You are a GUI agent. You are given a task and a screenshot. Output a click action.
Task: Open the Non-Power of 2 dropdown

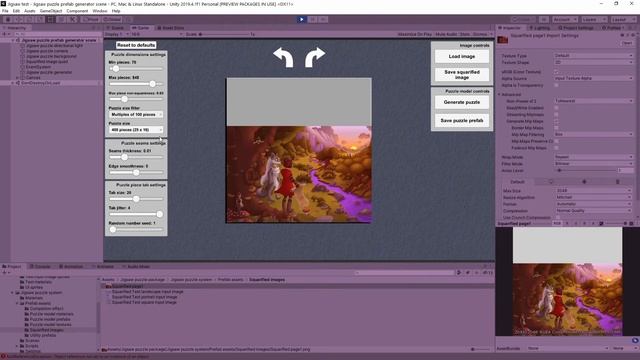[593, 101]
